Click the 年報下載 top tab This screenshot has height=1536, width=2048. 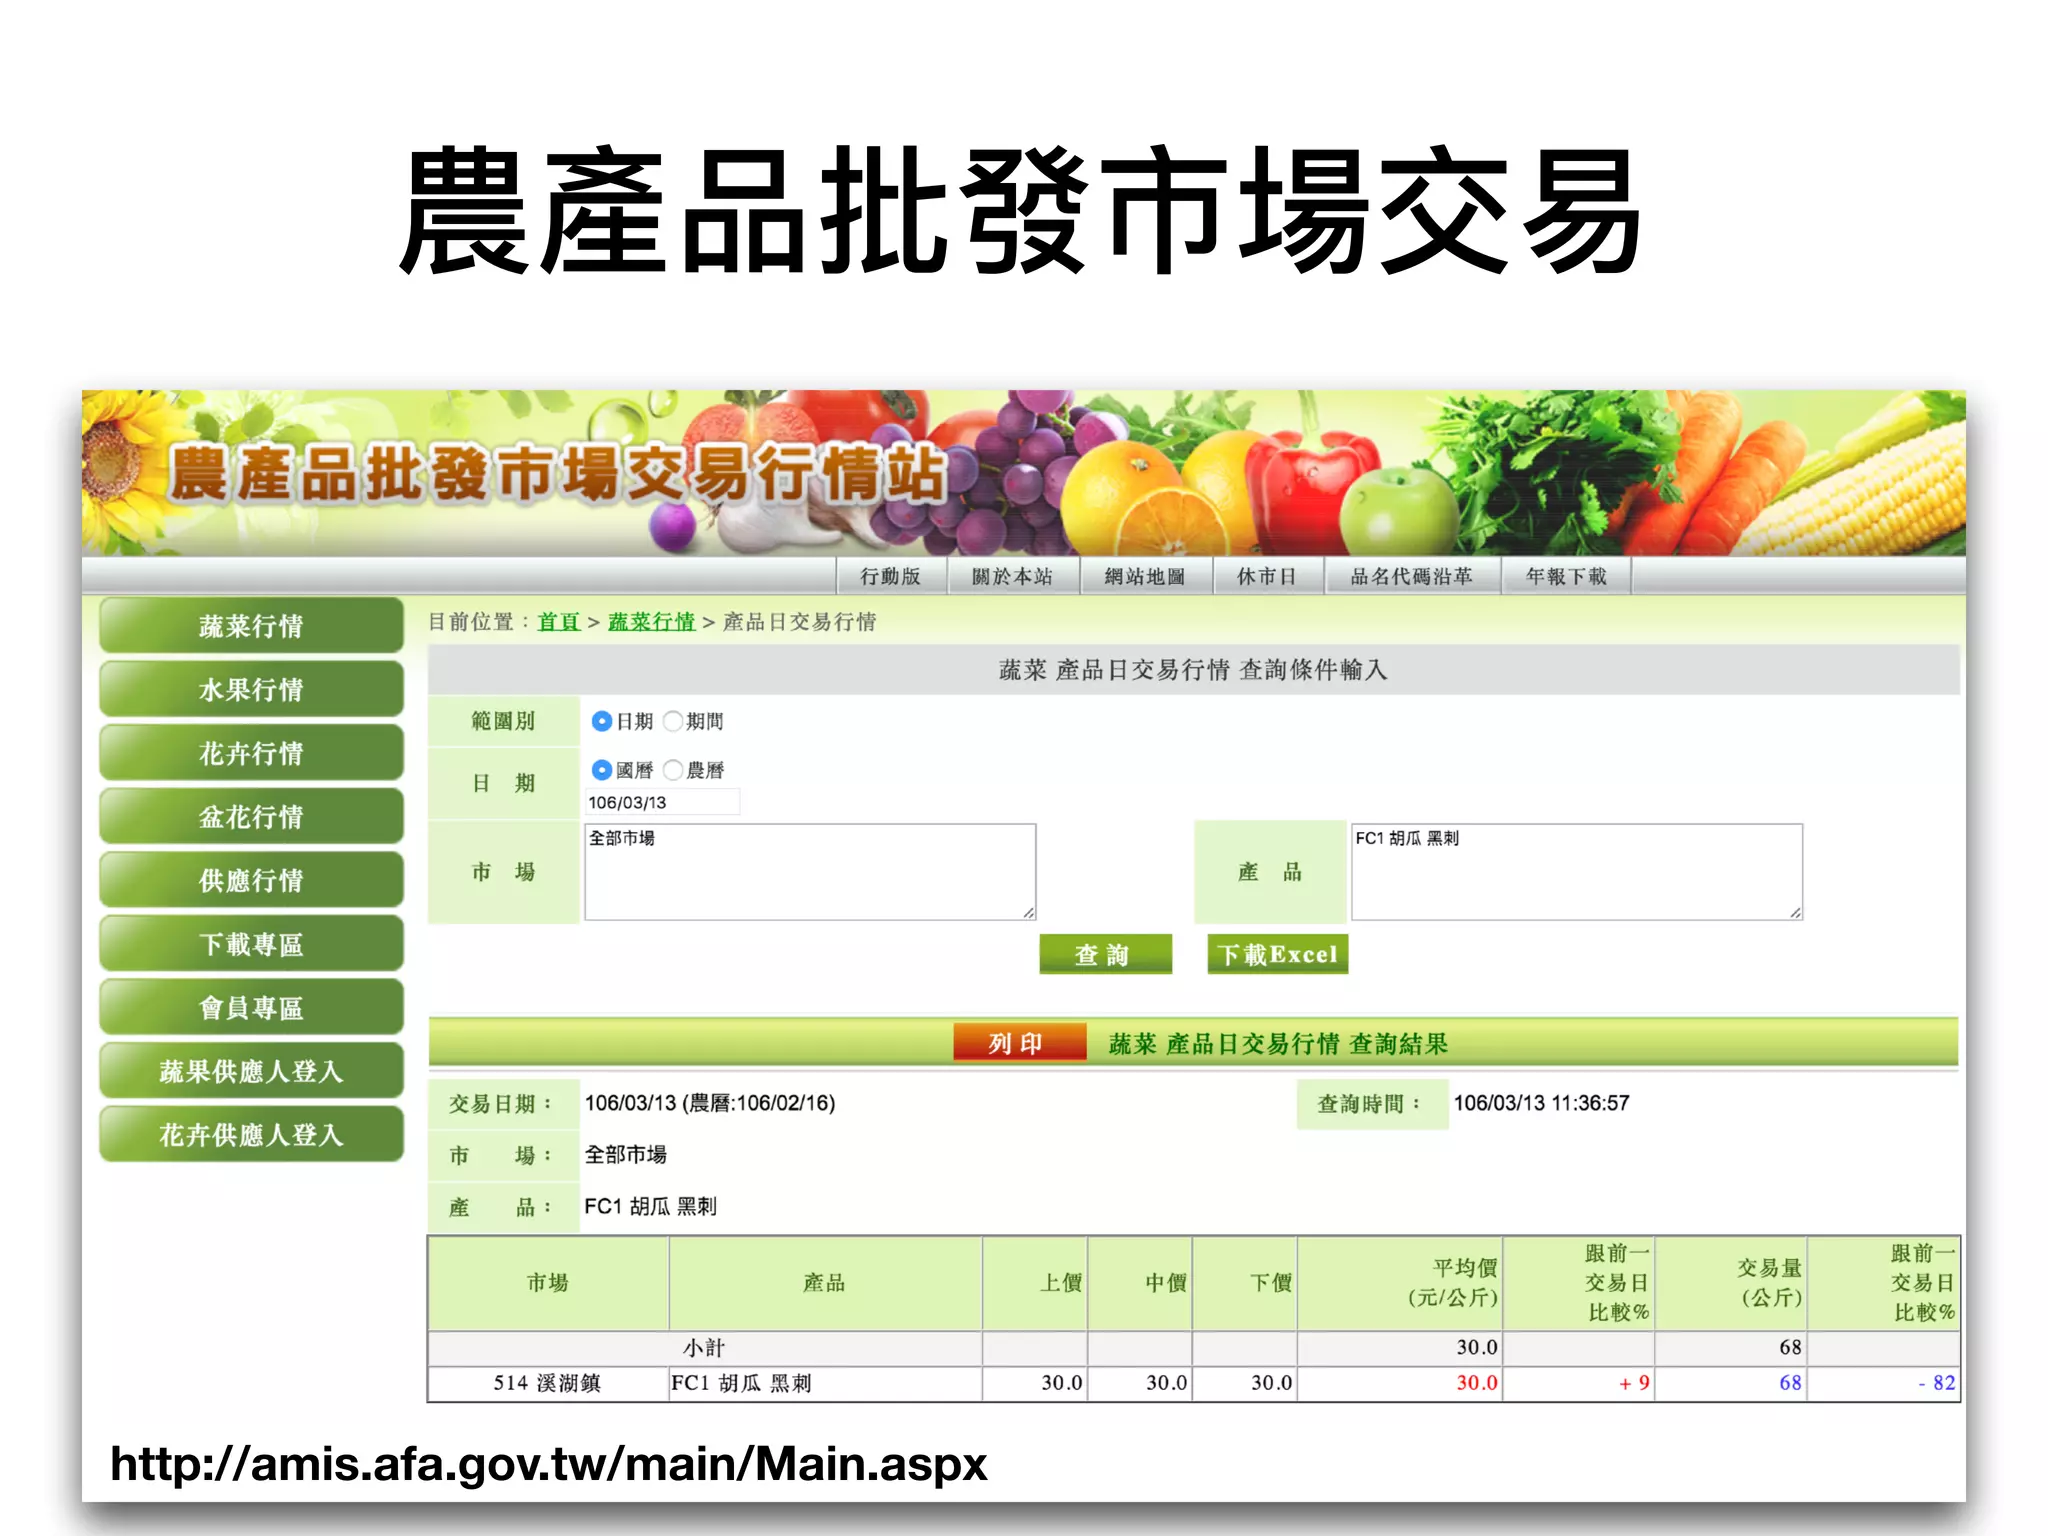click(1566, 577)
